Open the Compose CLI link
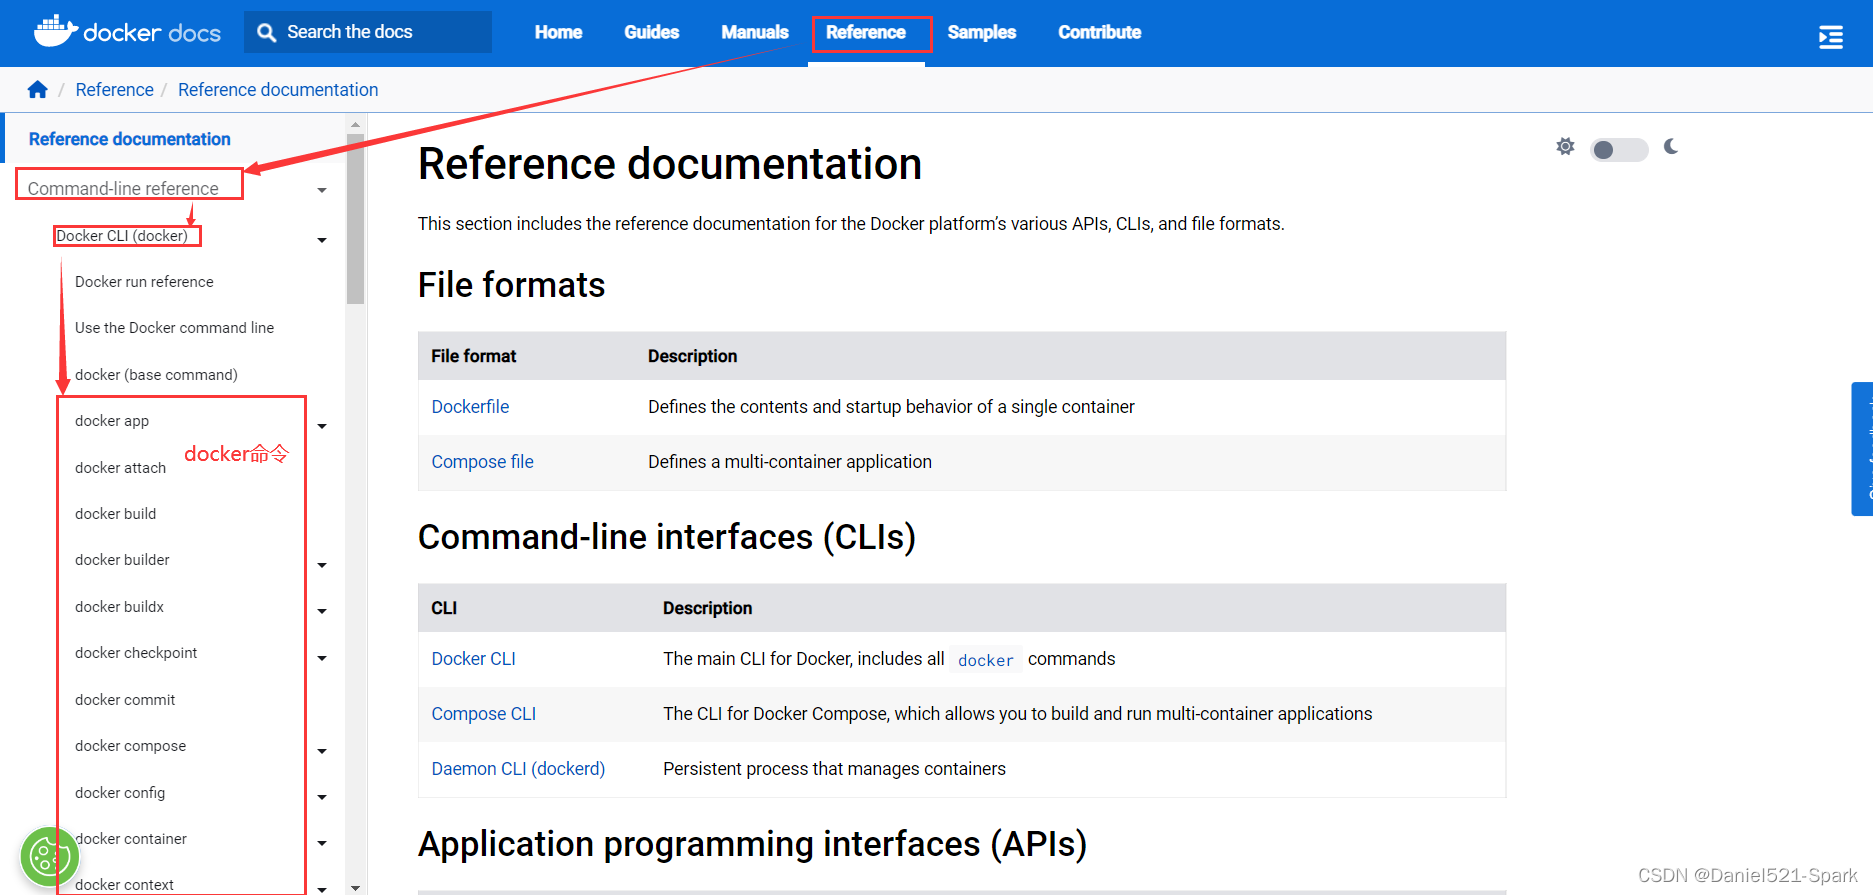1873x895 pixels. click(483, 714)
